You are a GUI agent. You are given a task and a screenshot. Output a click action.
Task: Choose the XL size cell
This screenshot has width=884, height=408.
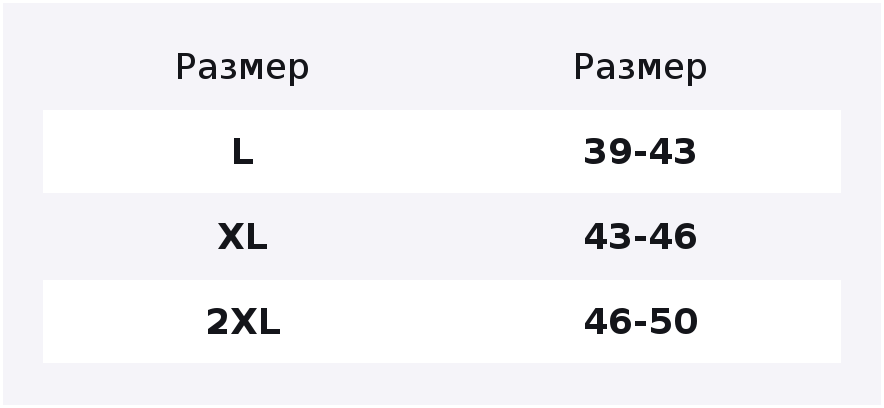(242, 237)
